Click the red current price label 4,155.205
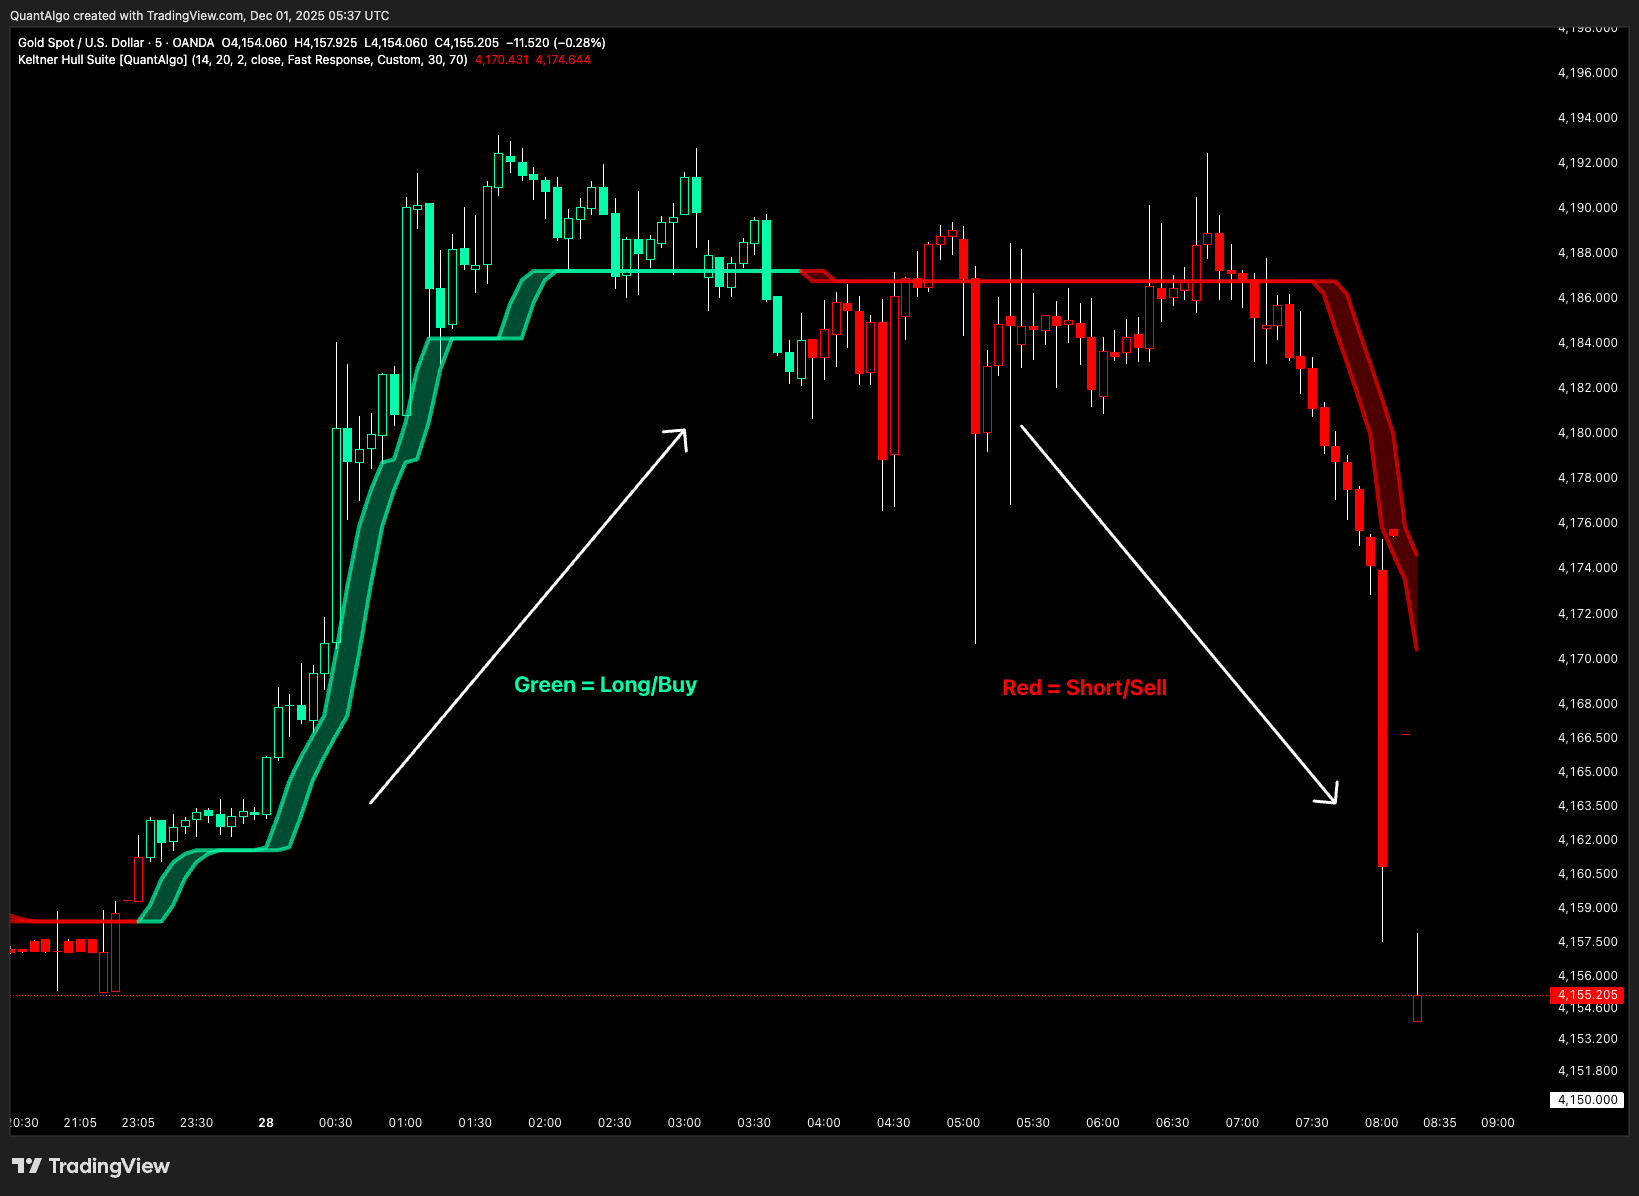1639x1196 pixels. click(1587, 995)
